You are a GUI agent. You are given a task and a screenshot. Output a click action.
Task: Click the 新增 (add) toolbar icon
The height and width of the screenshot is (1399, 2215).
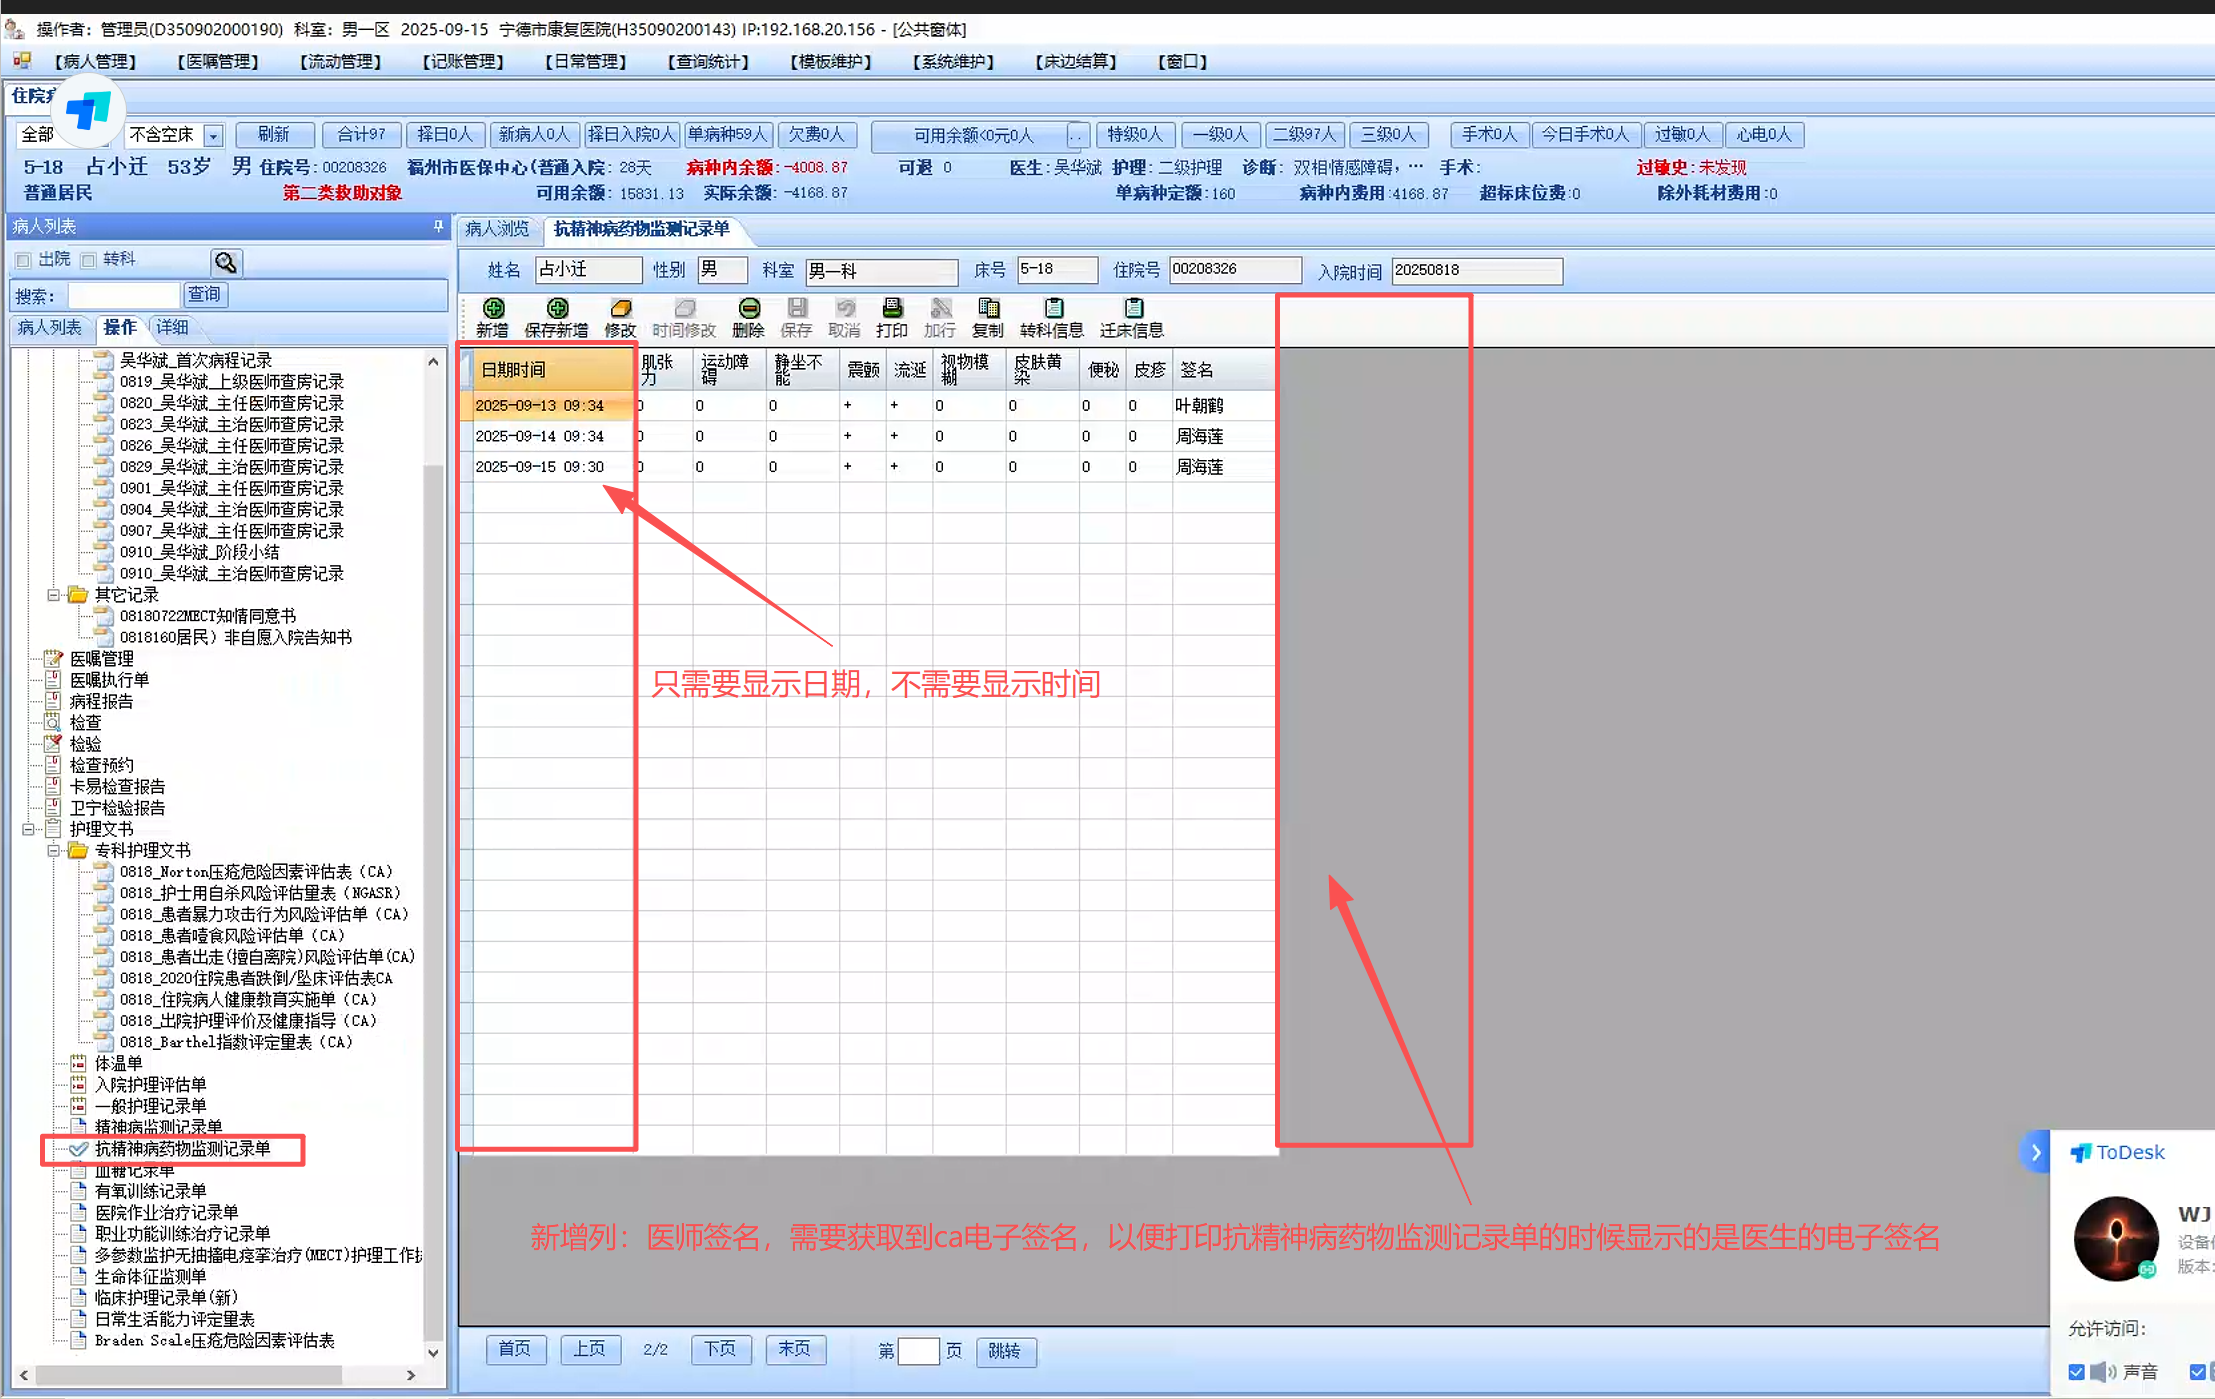(493, 308)
